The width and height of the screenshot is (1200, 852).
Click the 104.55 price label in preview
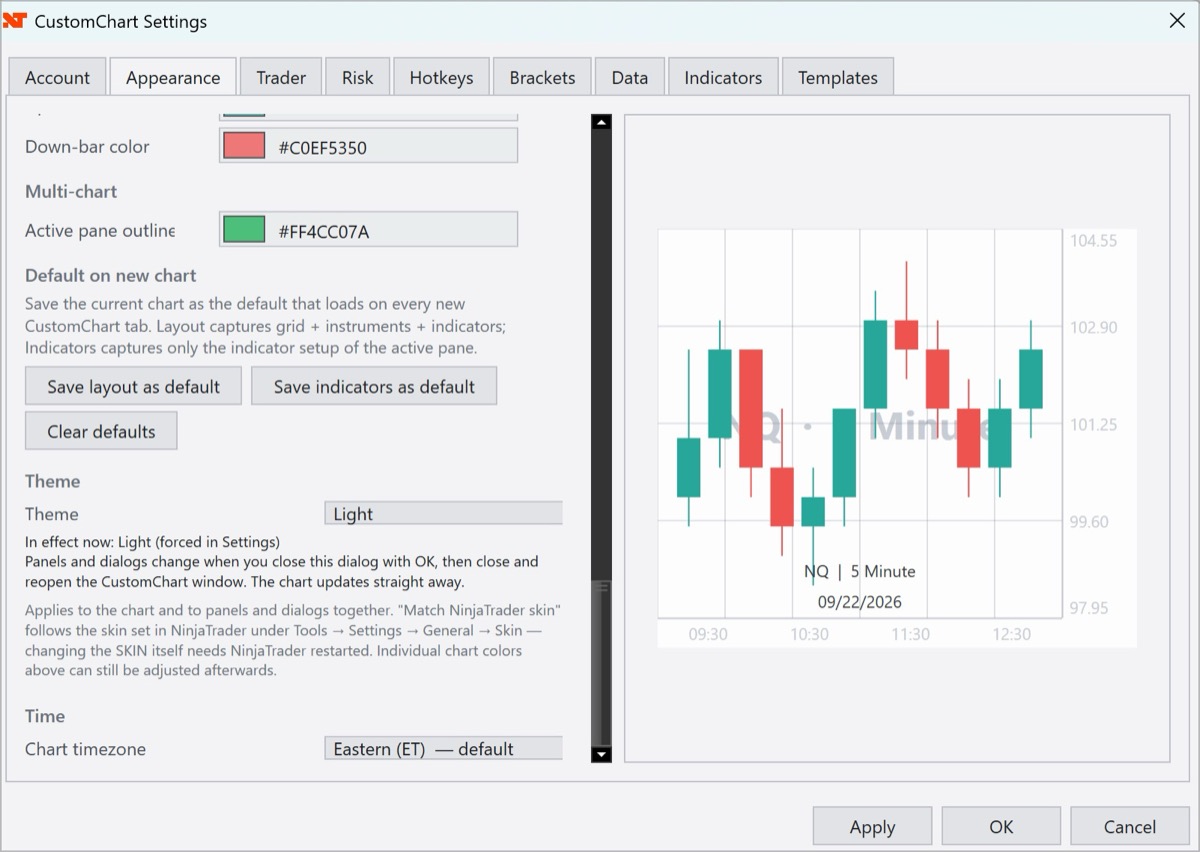tap(1094, 241)
